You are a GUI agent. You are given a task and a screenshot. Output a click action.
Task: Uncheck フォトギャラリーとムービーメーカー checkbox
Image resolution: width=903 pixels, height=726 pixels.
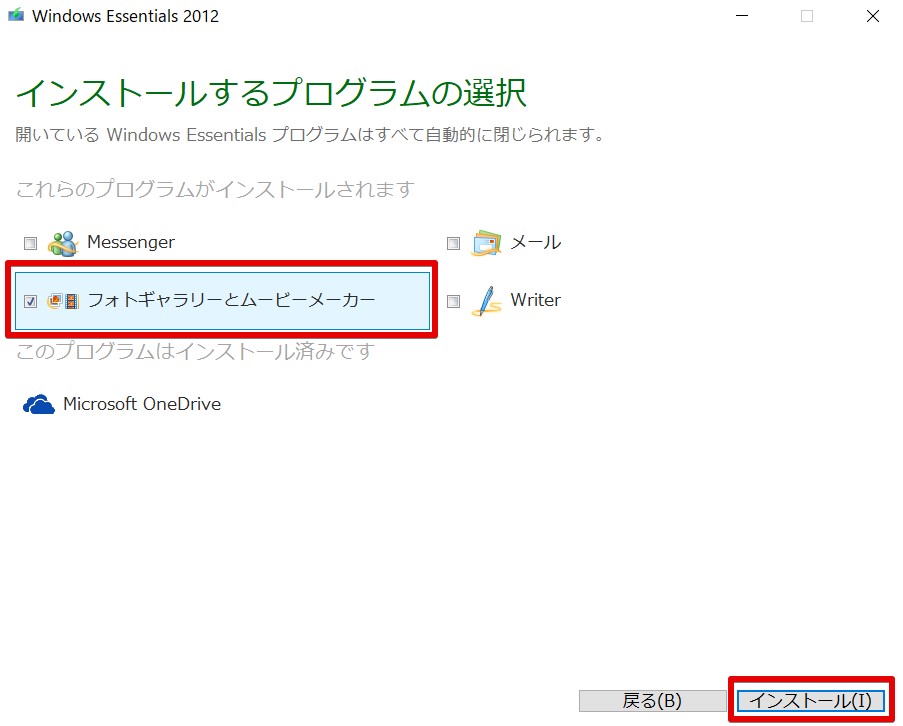click(x=30, y=301)
